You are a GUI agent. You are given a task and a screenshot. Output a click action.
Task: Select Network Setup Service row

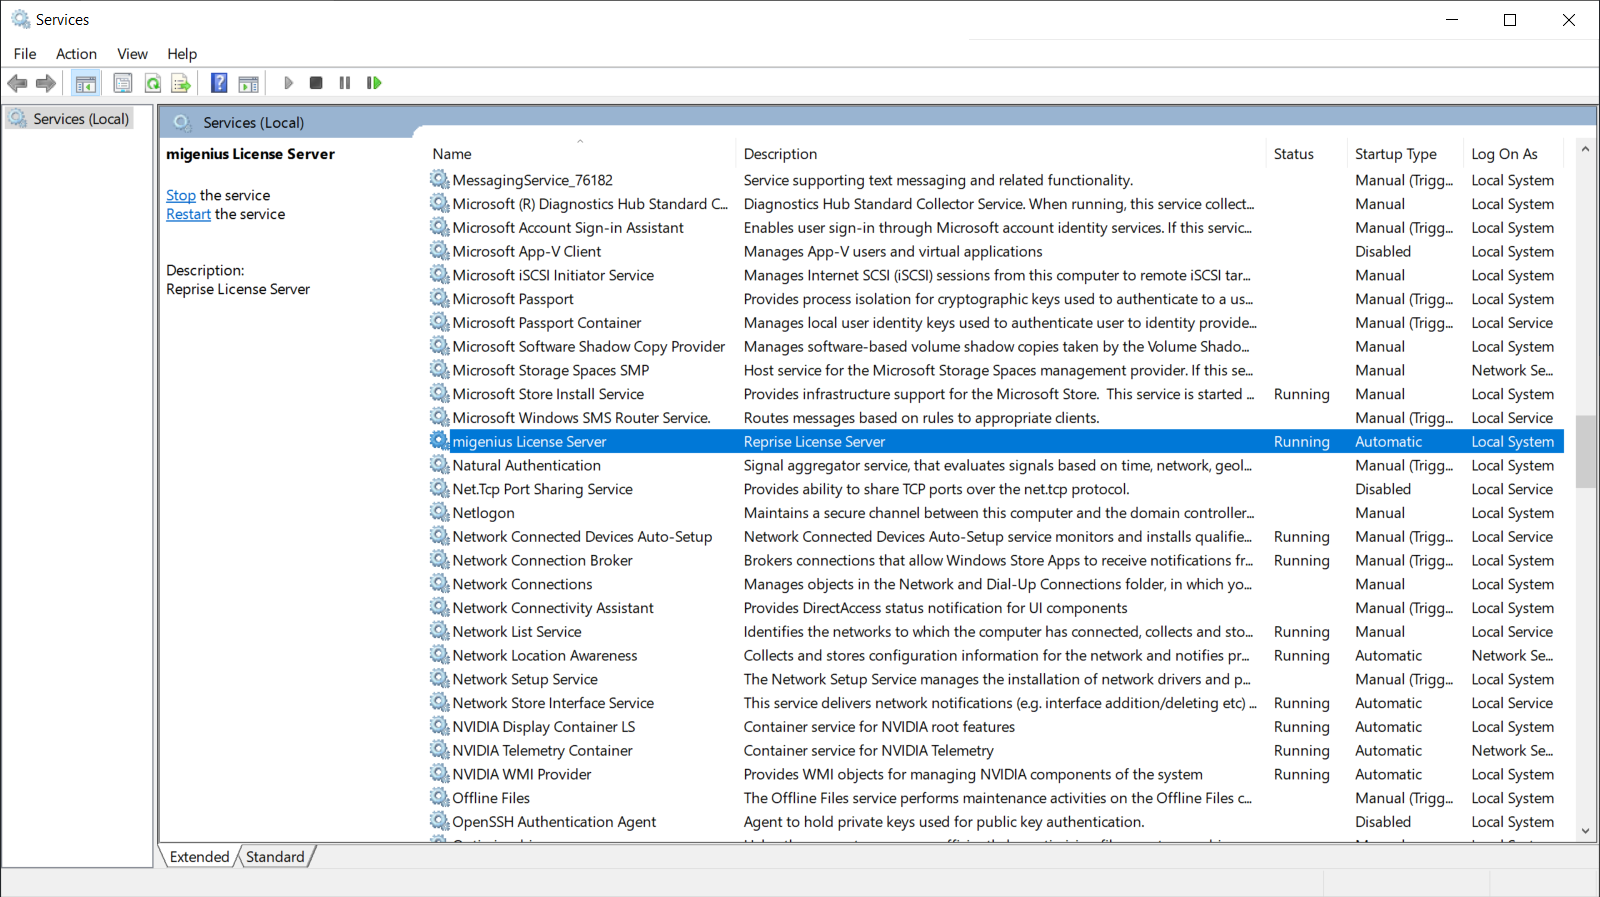[x=525, y=679]
